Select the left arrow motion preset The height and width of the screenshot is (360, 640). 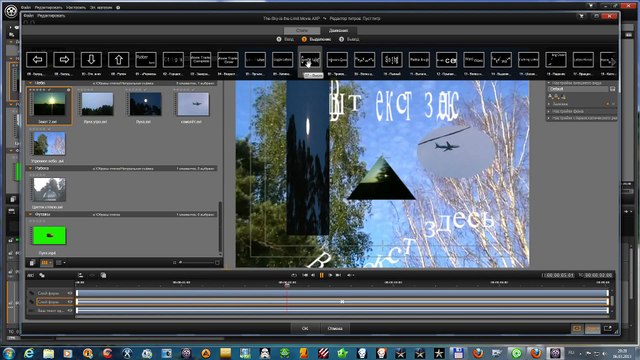(37, 60)
